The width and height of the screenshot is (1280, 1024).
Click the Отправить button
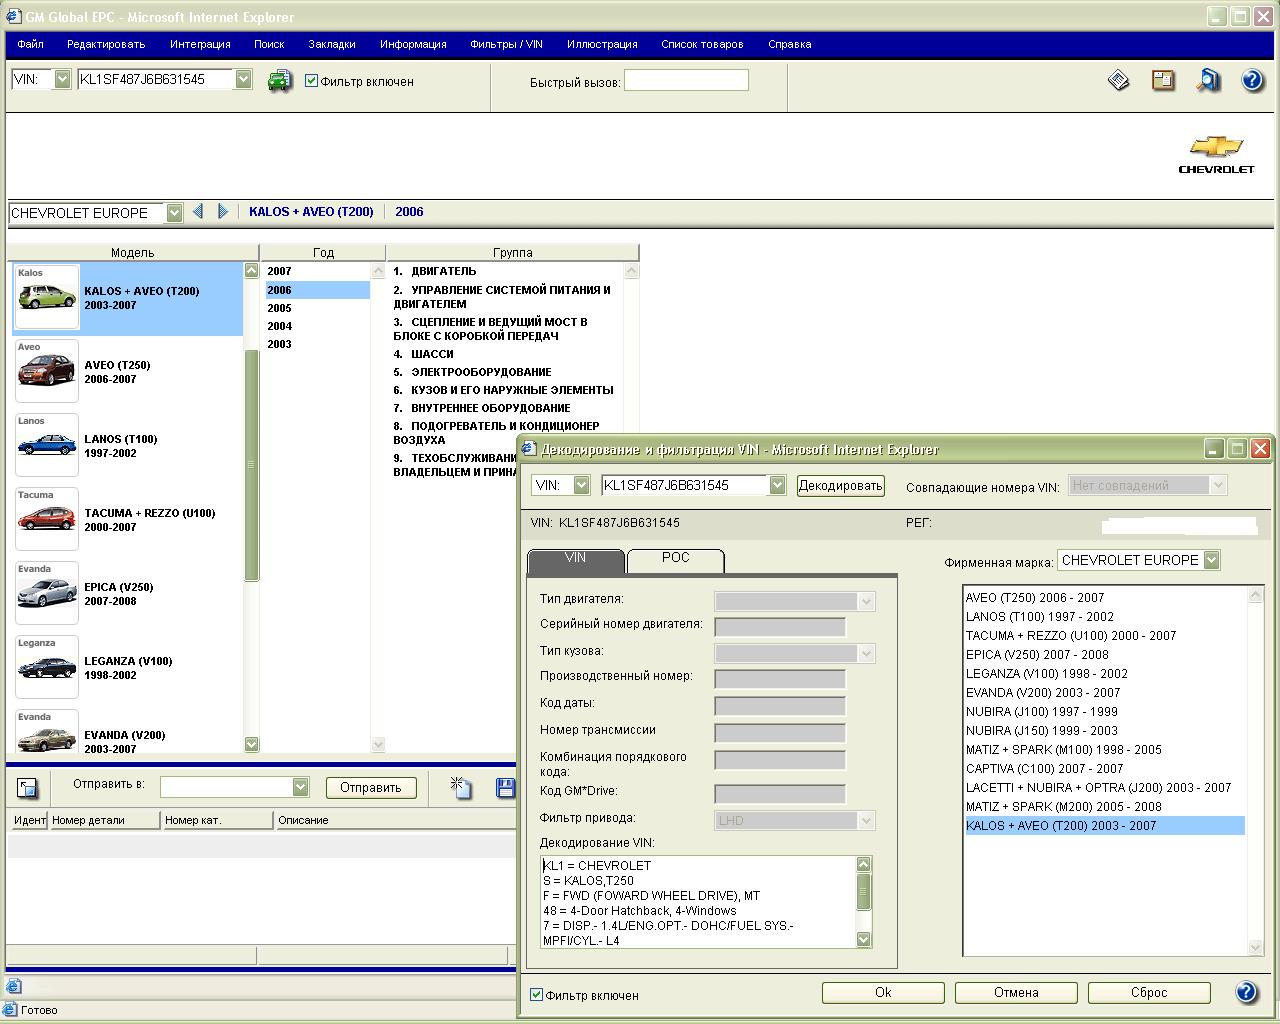pos(370,788)
